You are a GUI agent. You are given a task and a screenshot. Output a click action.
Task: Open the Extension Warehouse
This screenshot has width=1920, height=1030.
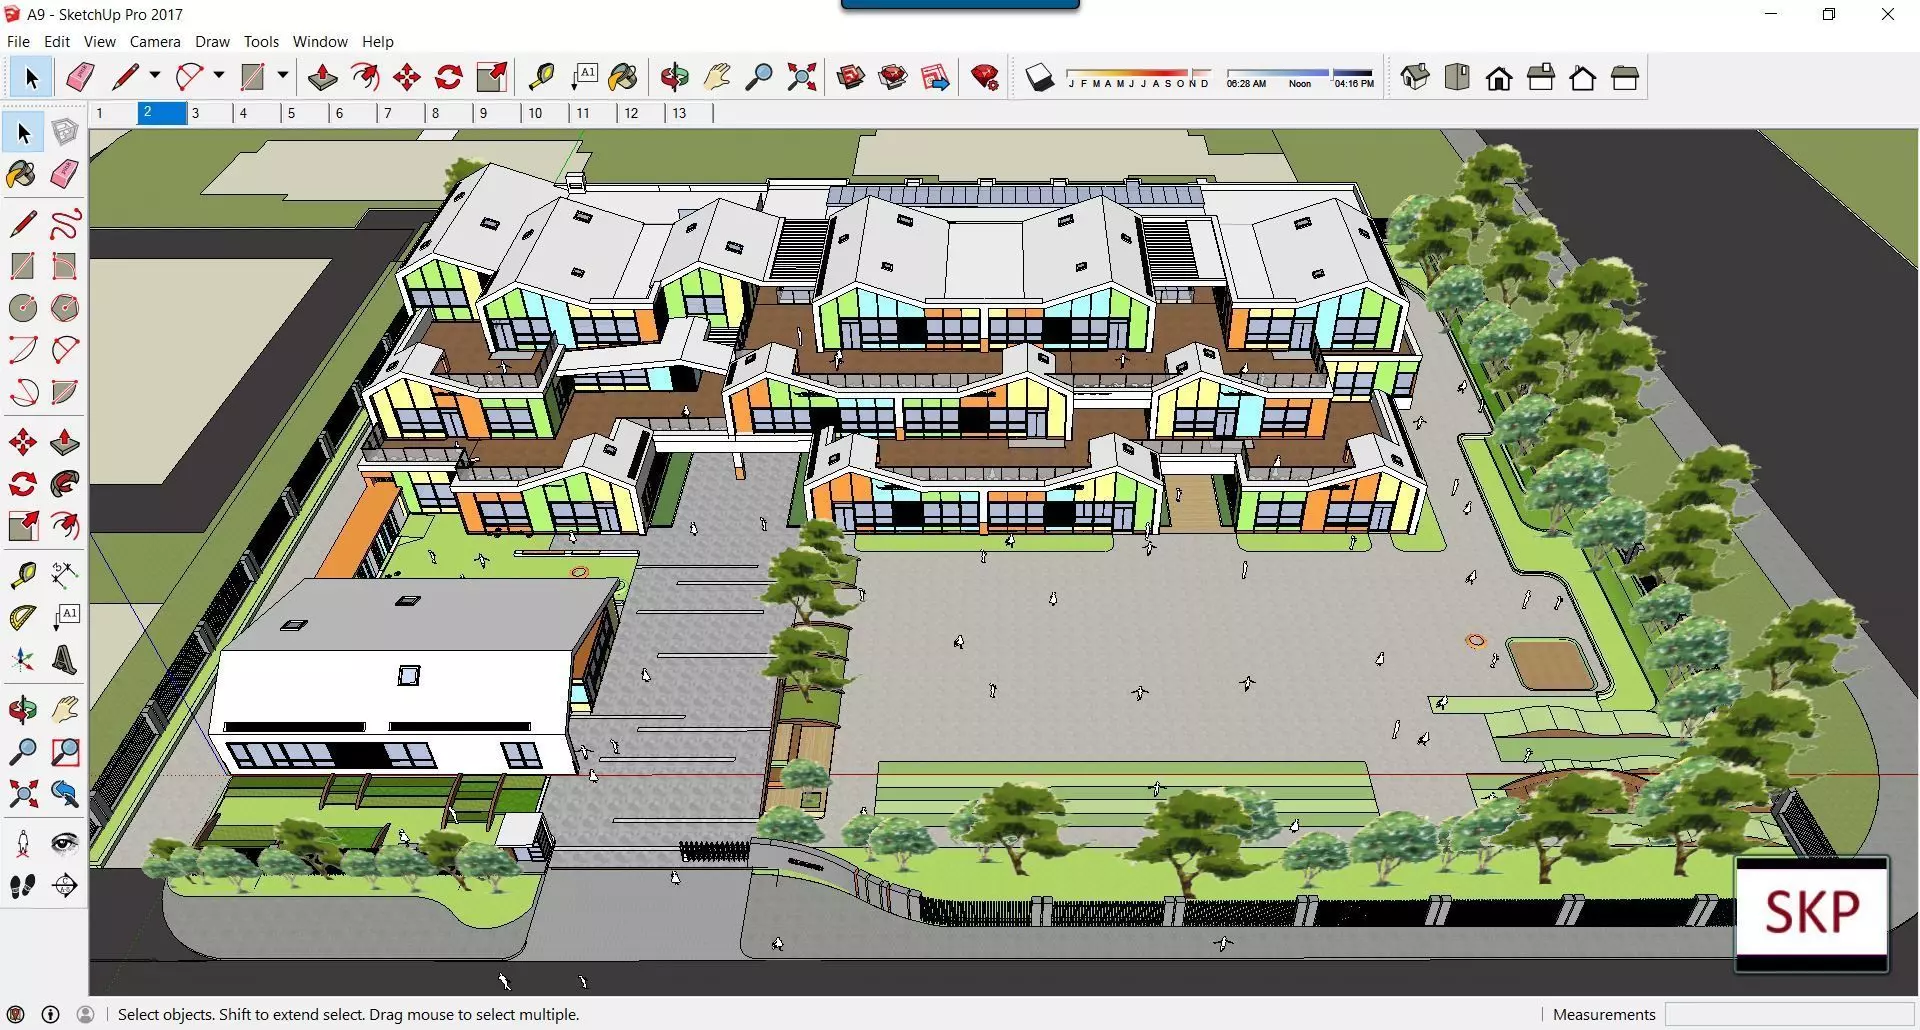coord(893,77)
